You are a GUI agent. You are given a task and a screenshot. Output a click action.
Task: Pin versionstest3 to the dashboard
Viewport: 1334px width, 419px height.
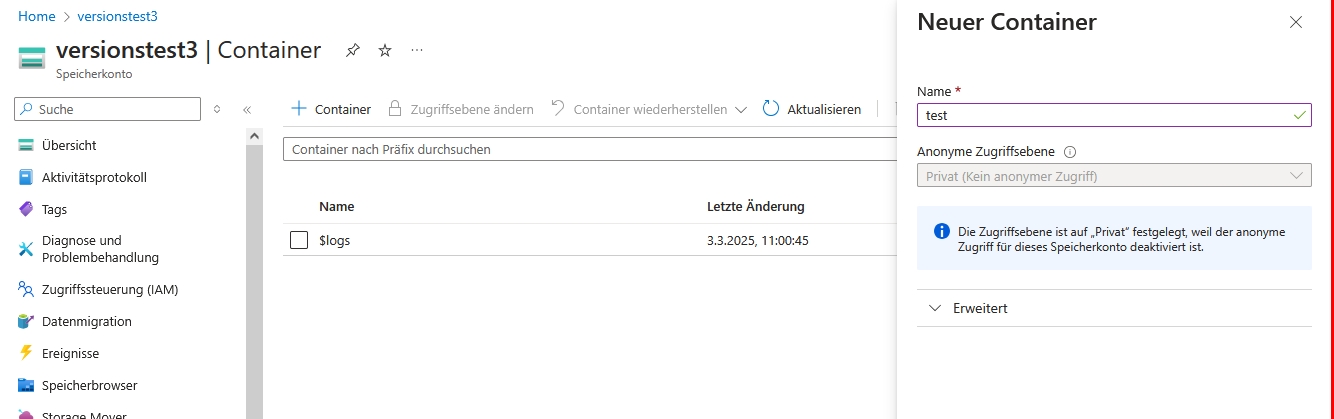tap(352, 51)
